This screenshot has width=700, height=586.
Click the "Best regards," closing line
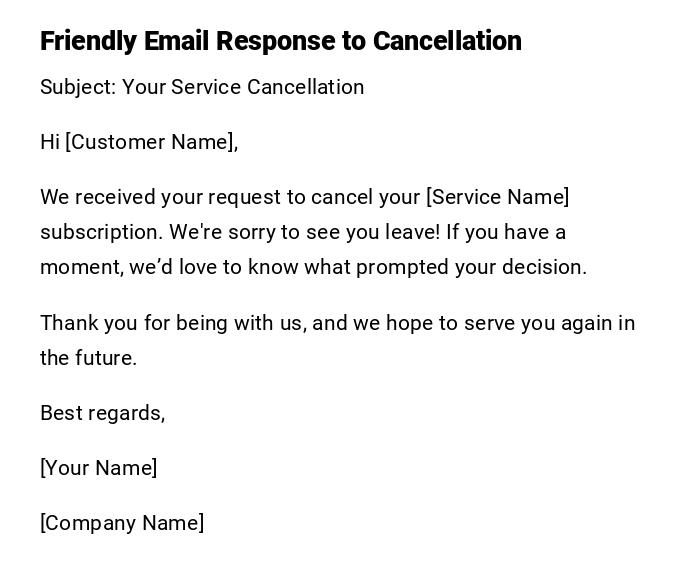102,413
